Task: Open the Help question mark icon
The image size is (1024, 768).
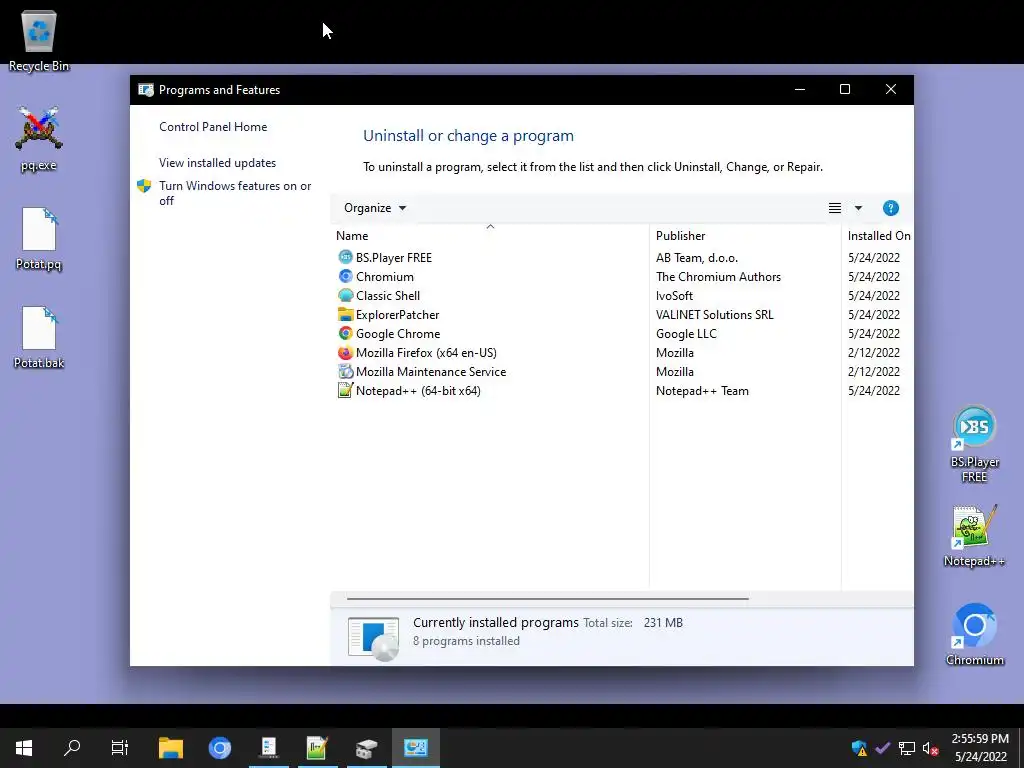Action: pos(890,208)
